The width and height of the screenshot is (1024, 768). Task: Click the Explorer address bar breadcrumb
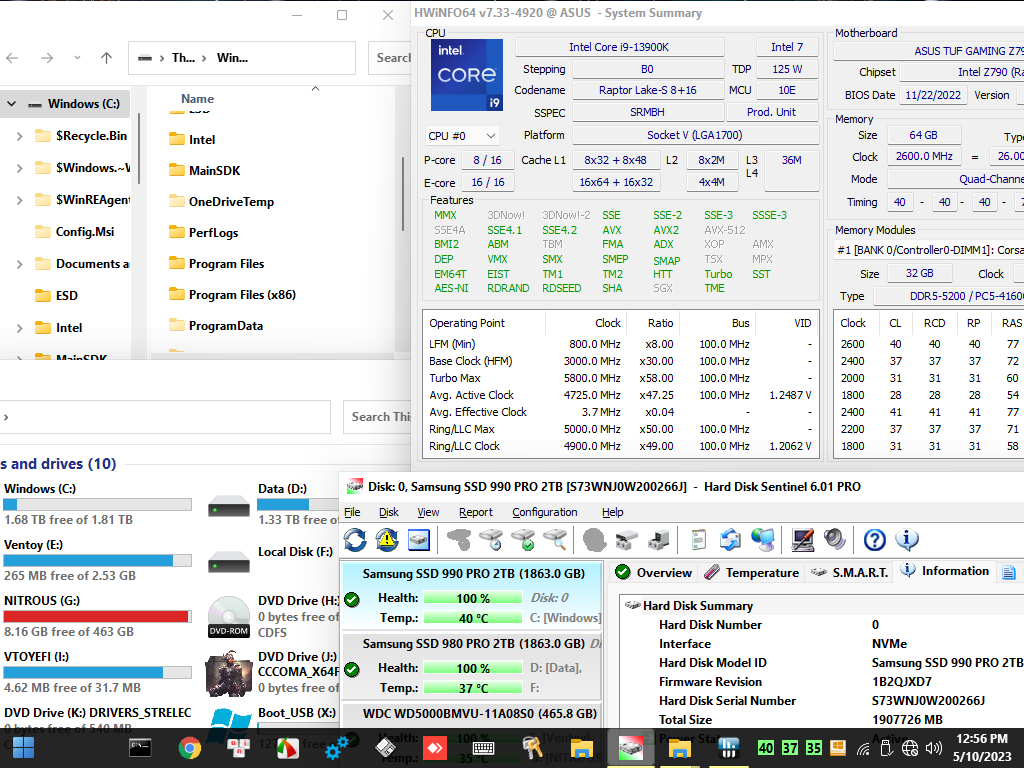tap(242, 58)
